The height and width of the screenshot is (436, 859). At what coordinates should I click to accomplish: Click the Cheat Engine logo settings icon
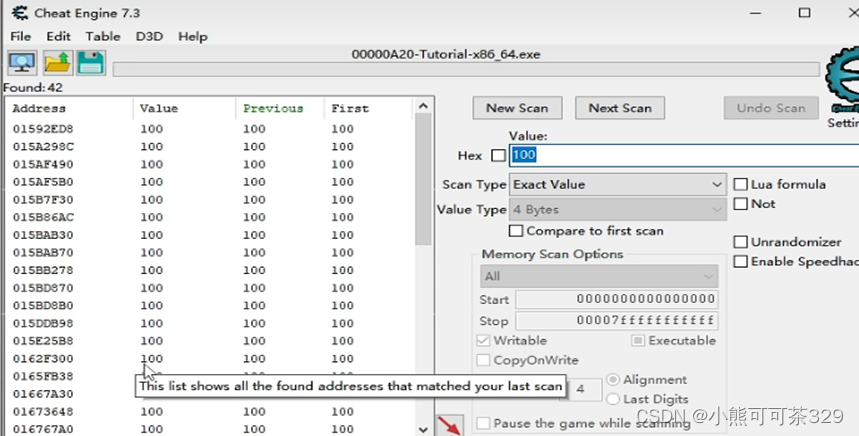(843, 82)
